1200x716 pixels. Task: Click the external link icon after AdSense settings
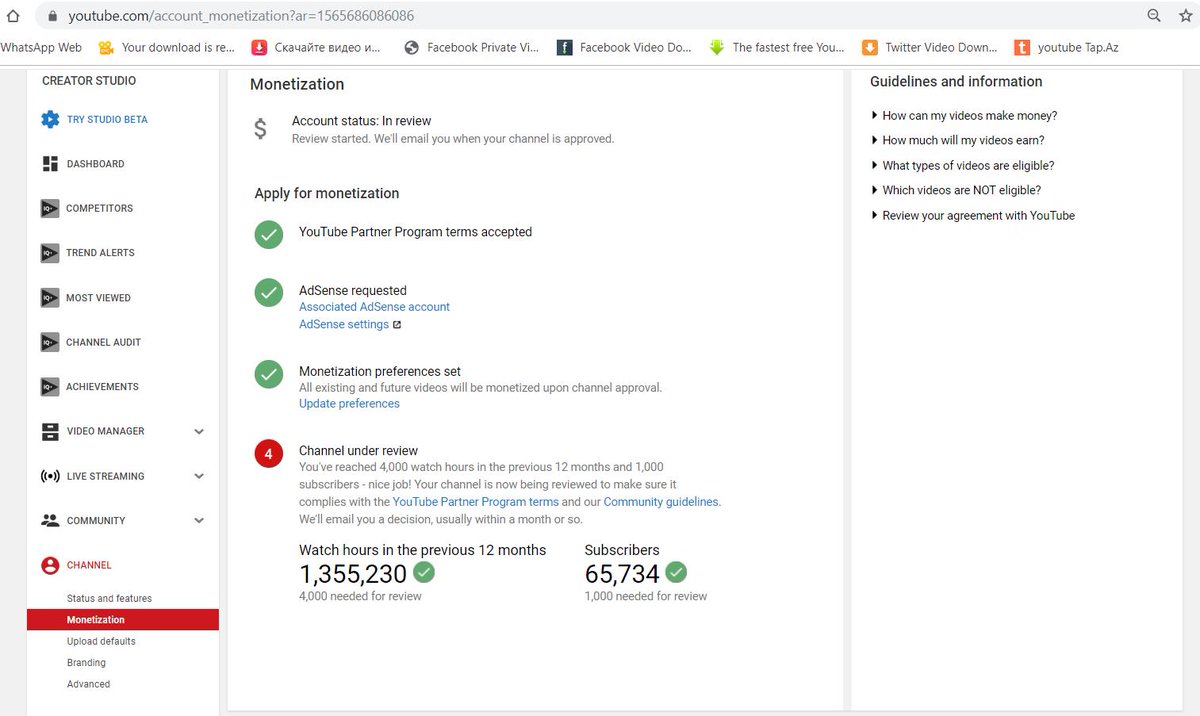[x=397, y=325]
